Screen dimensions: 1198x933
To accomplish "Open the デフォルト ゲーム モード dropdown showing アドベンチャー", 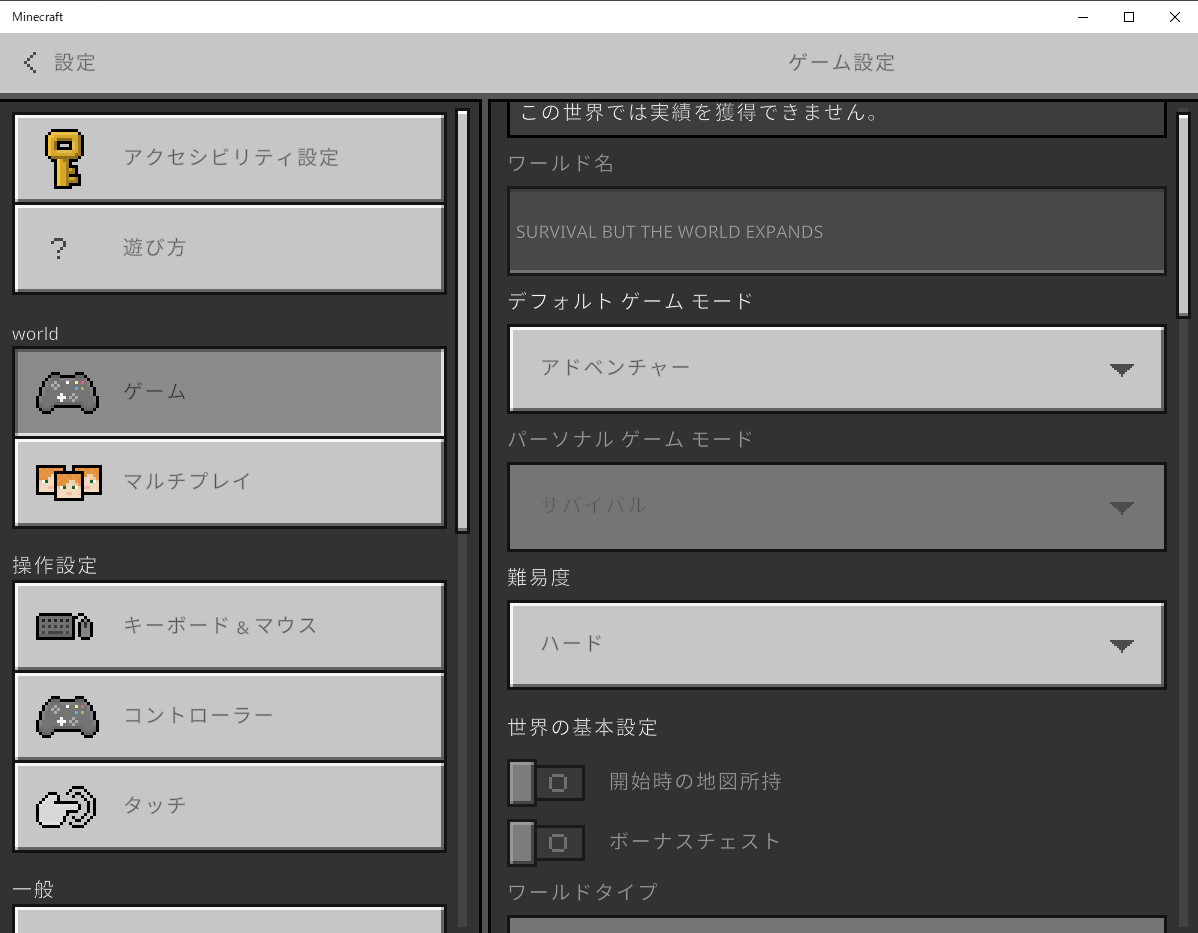I will pyautogui.click(x=837, y=369).
